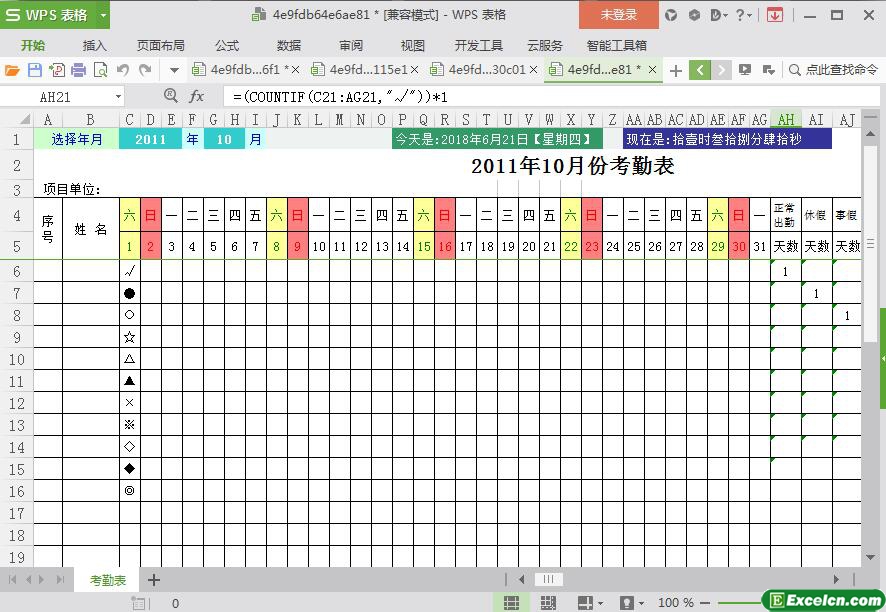Click the WPS 表格 green logo button
886x612 pixels.
click(48, 15)
